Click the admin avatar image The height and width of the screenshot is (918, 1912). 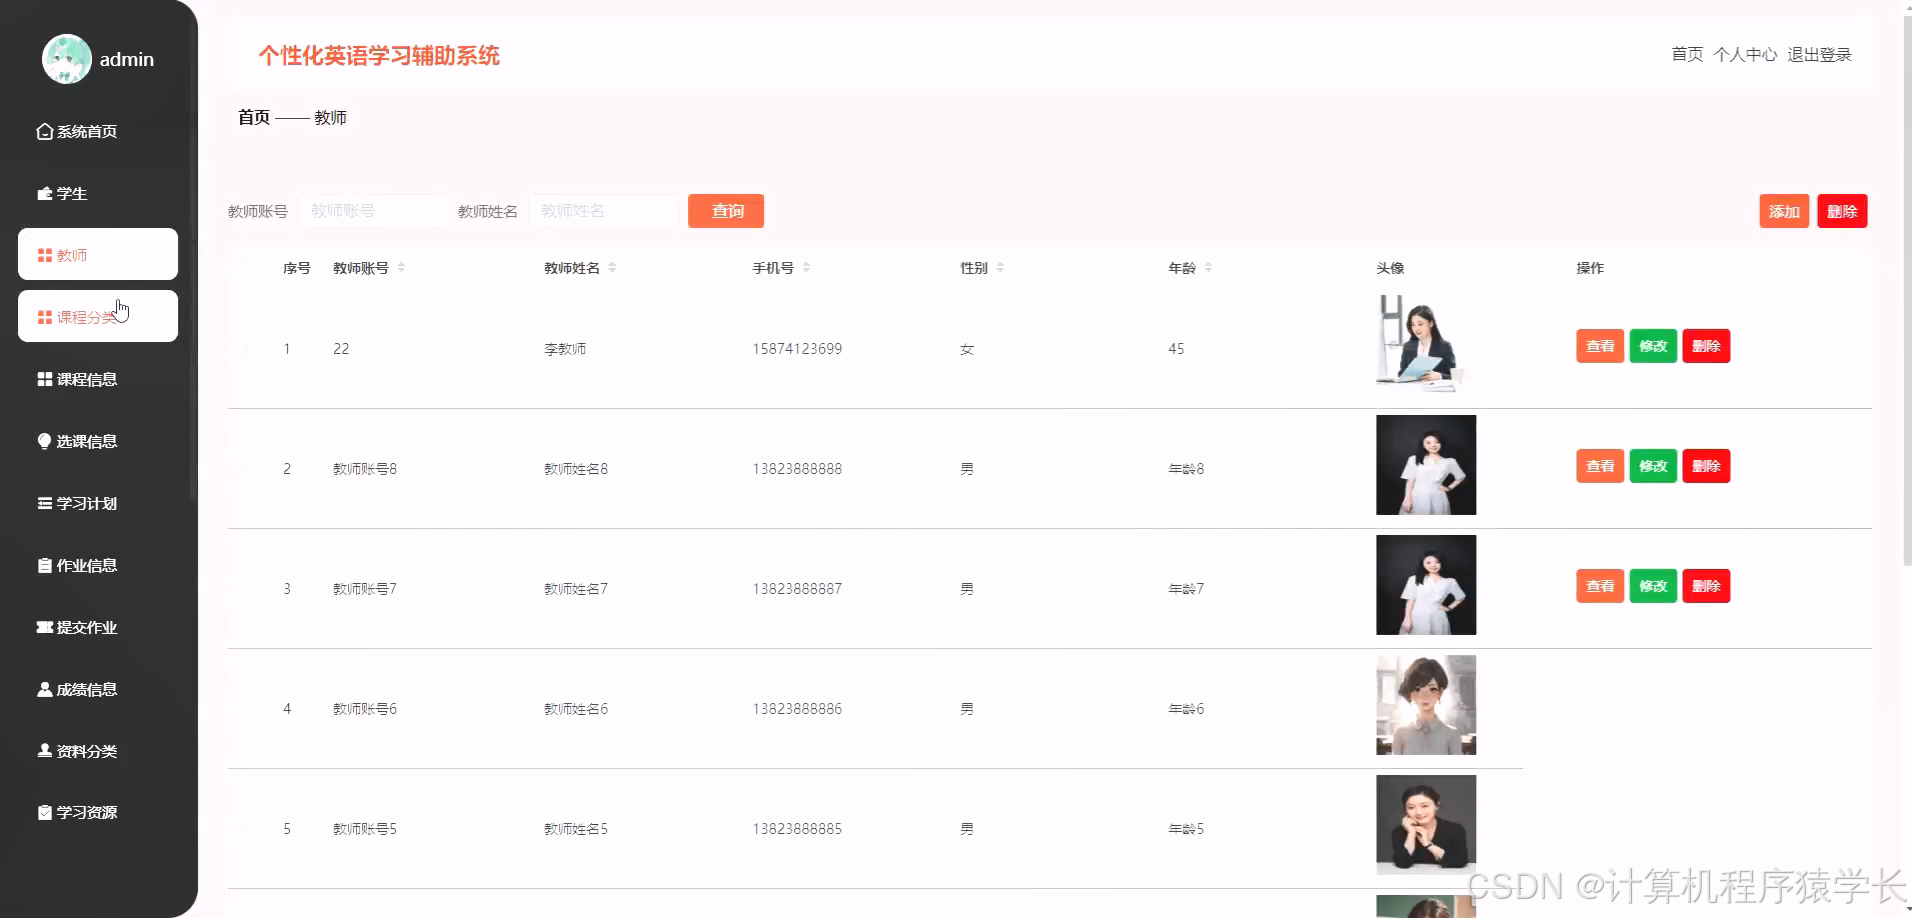(x=67, y=59)
